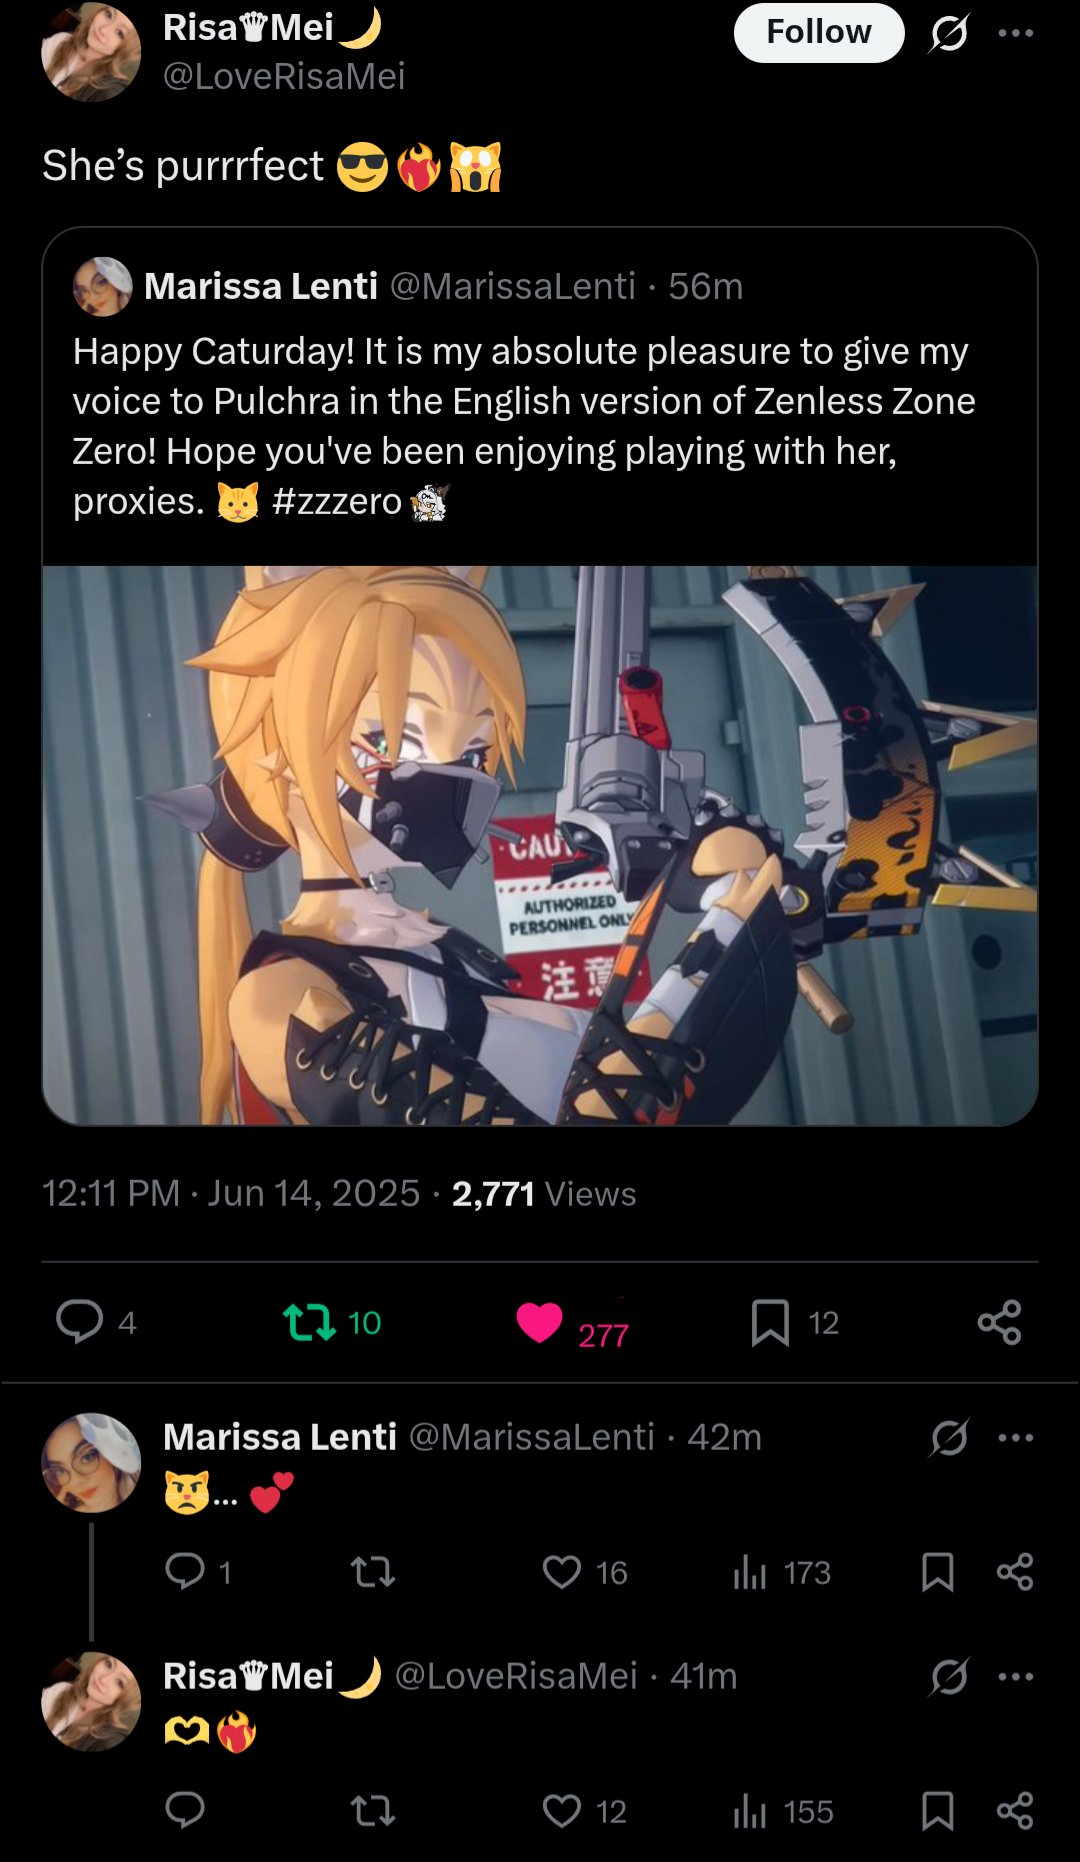Open Risa Mei's profile avatar at top
The image size is (1080, 1862).
coord(91,52)
